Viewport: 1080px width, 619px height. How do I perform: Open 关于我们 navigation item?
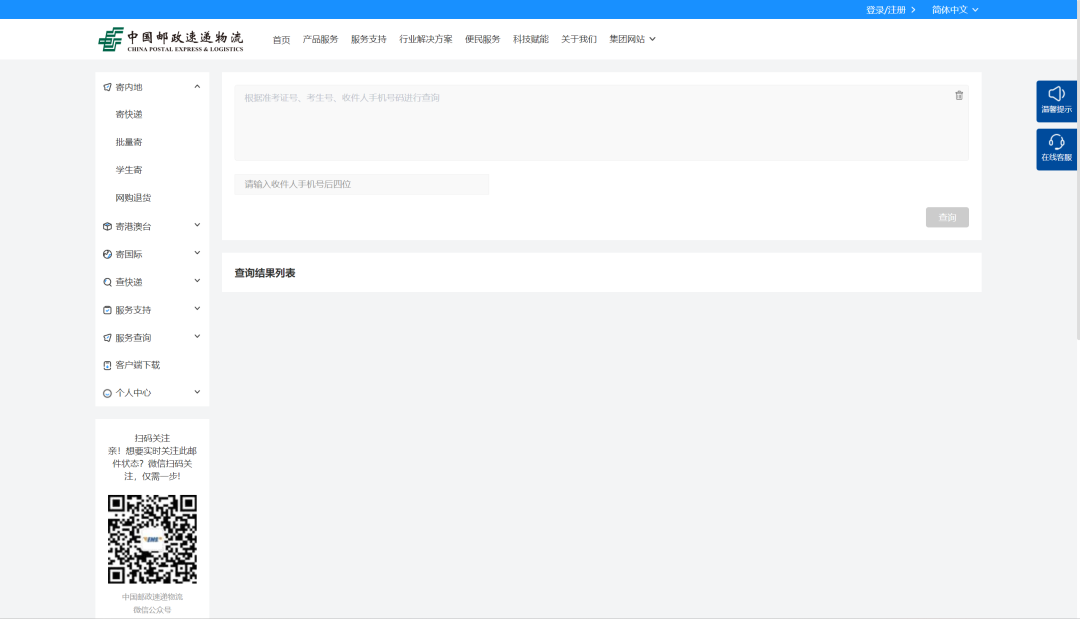point(579,39)
